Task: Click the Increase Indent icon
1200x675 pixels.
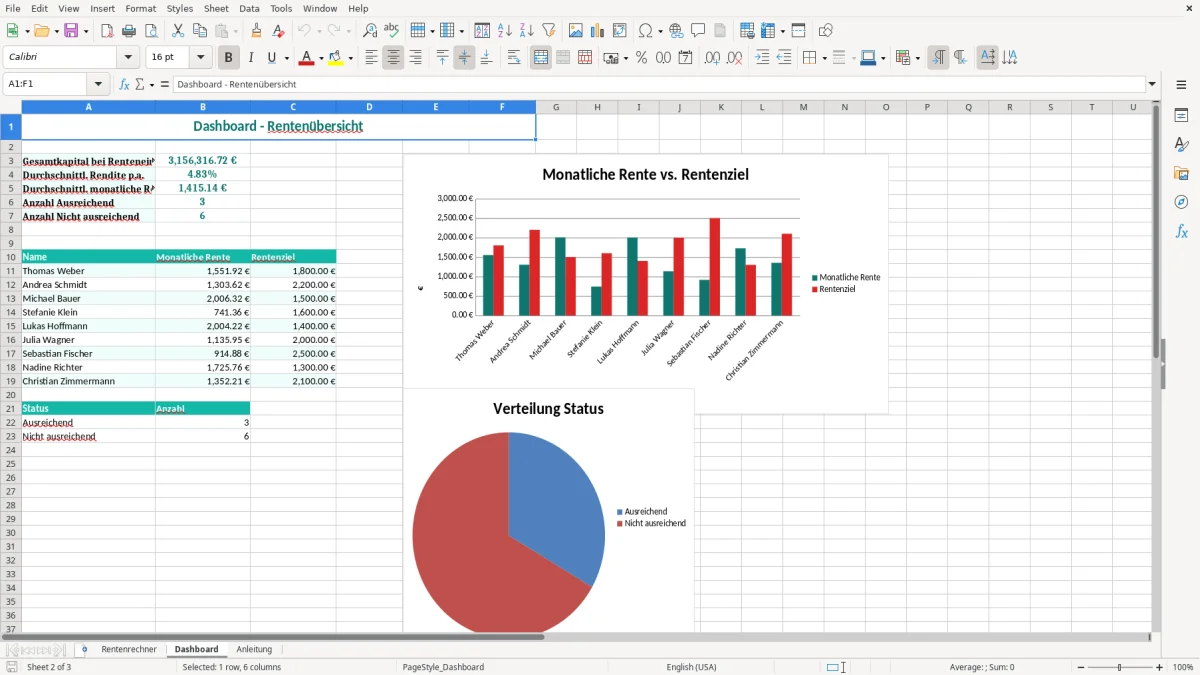Action: click(762, 58)
